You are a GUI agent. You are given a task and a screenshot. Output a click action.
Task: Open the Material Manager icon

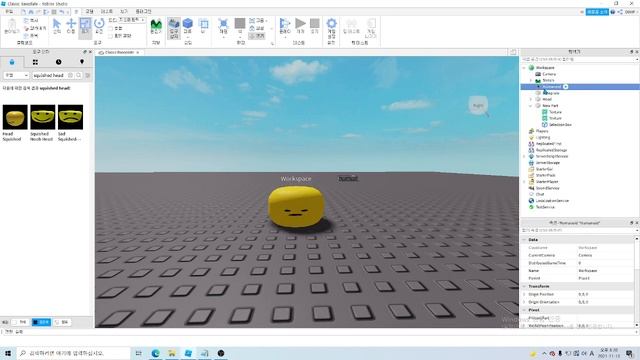click(x=223, y=25)
